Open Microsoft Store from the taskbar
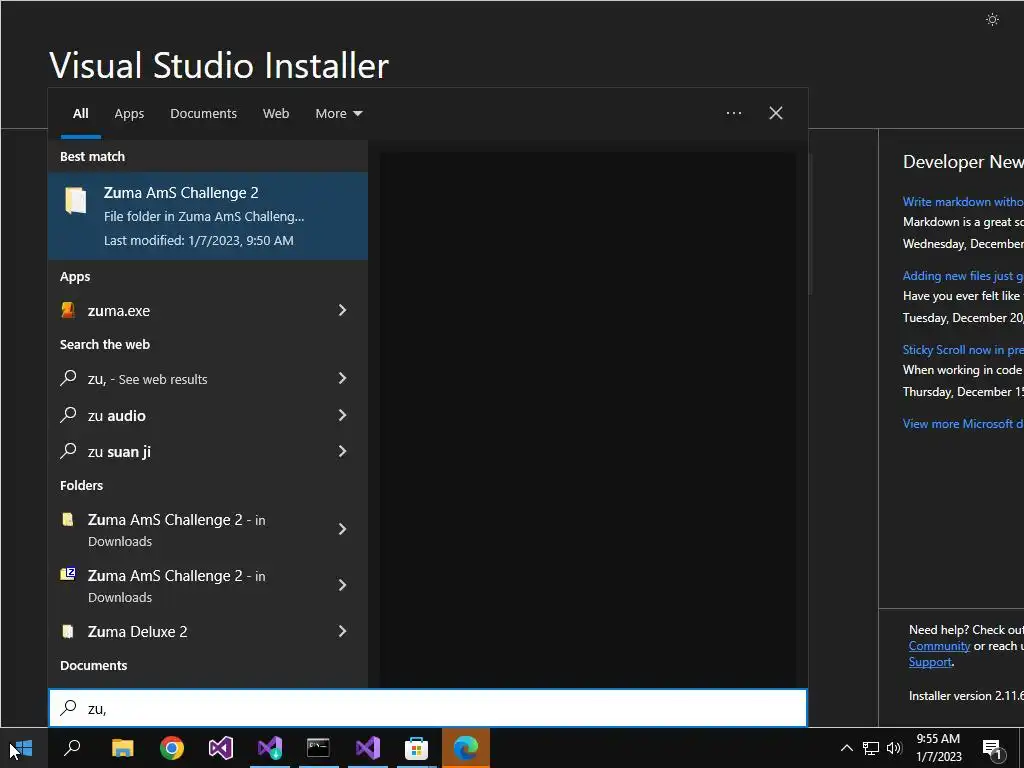 (x=417, y=748)
